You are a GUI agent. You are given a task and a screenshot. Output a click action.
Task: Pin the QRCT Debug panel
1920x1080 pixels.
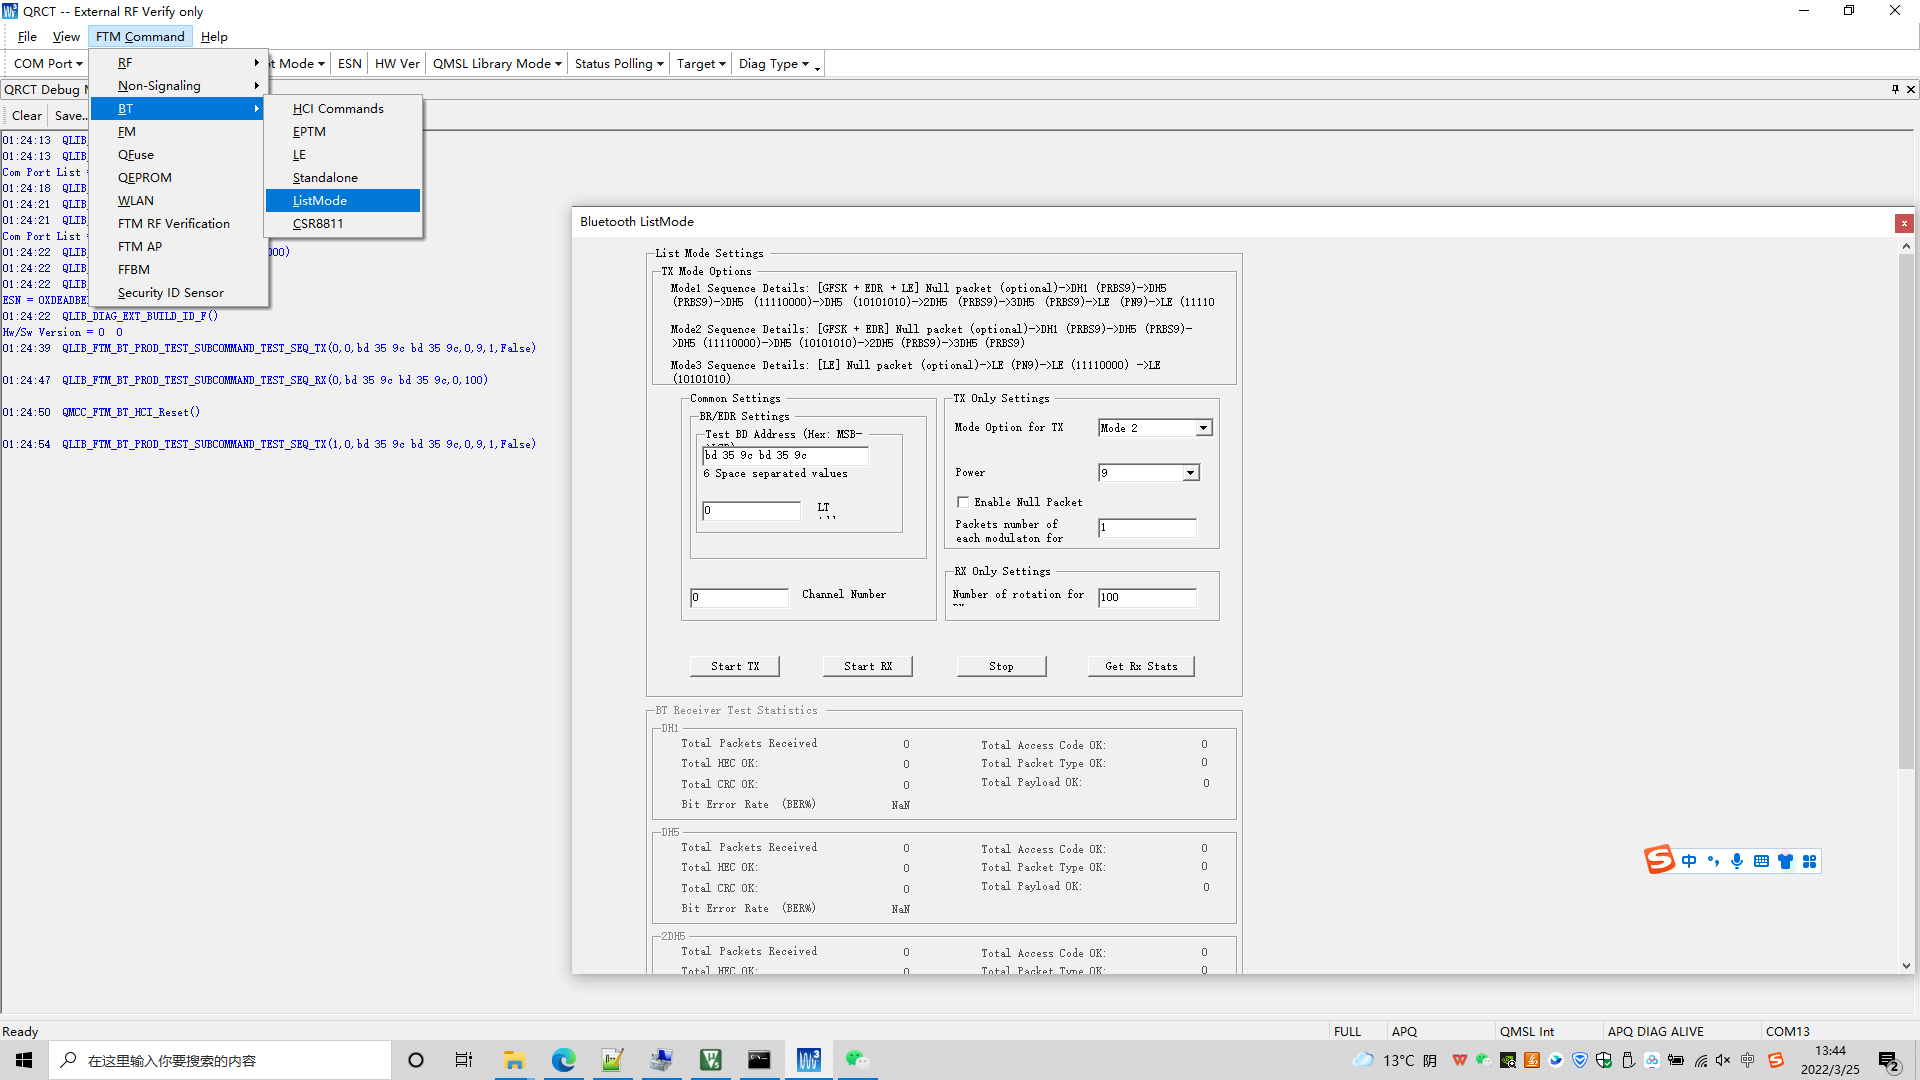[x=1895, y=89]
